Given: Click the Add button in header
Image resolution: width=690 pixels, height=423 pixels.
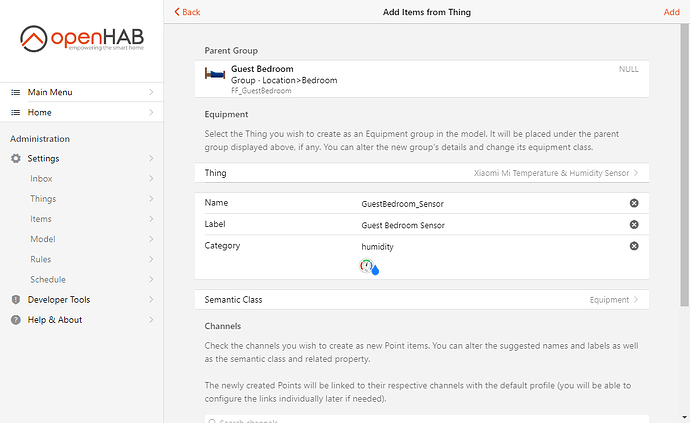Looking at the screenshot, I should pos(671,12).
